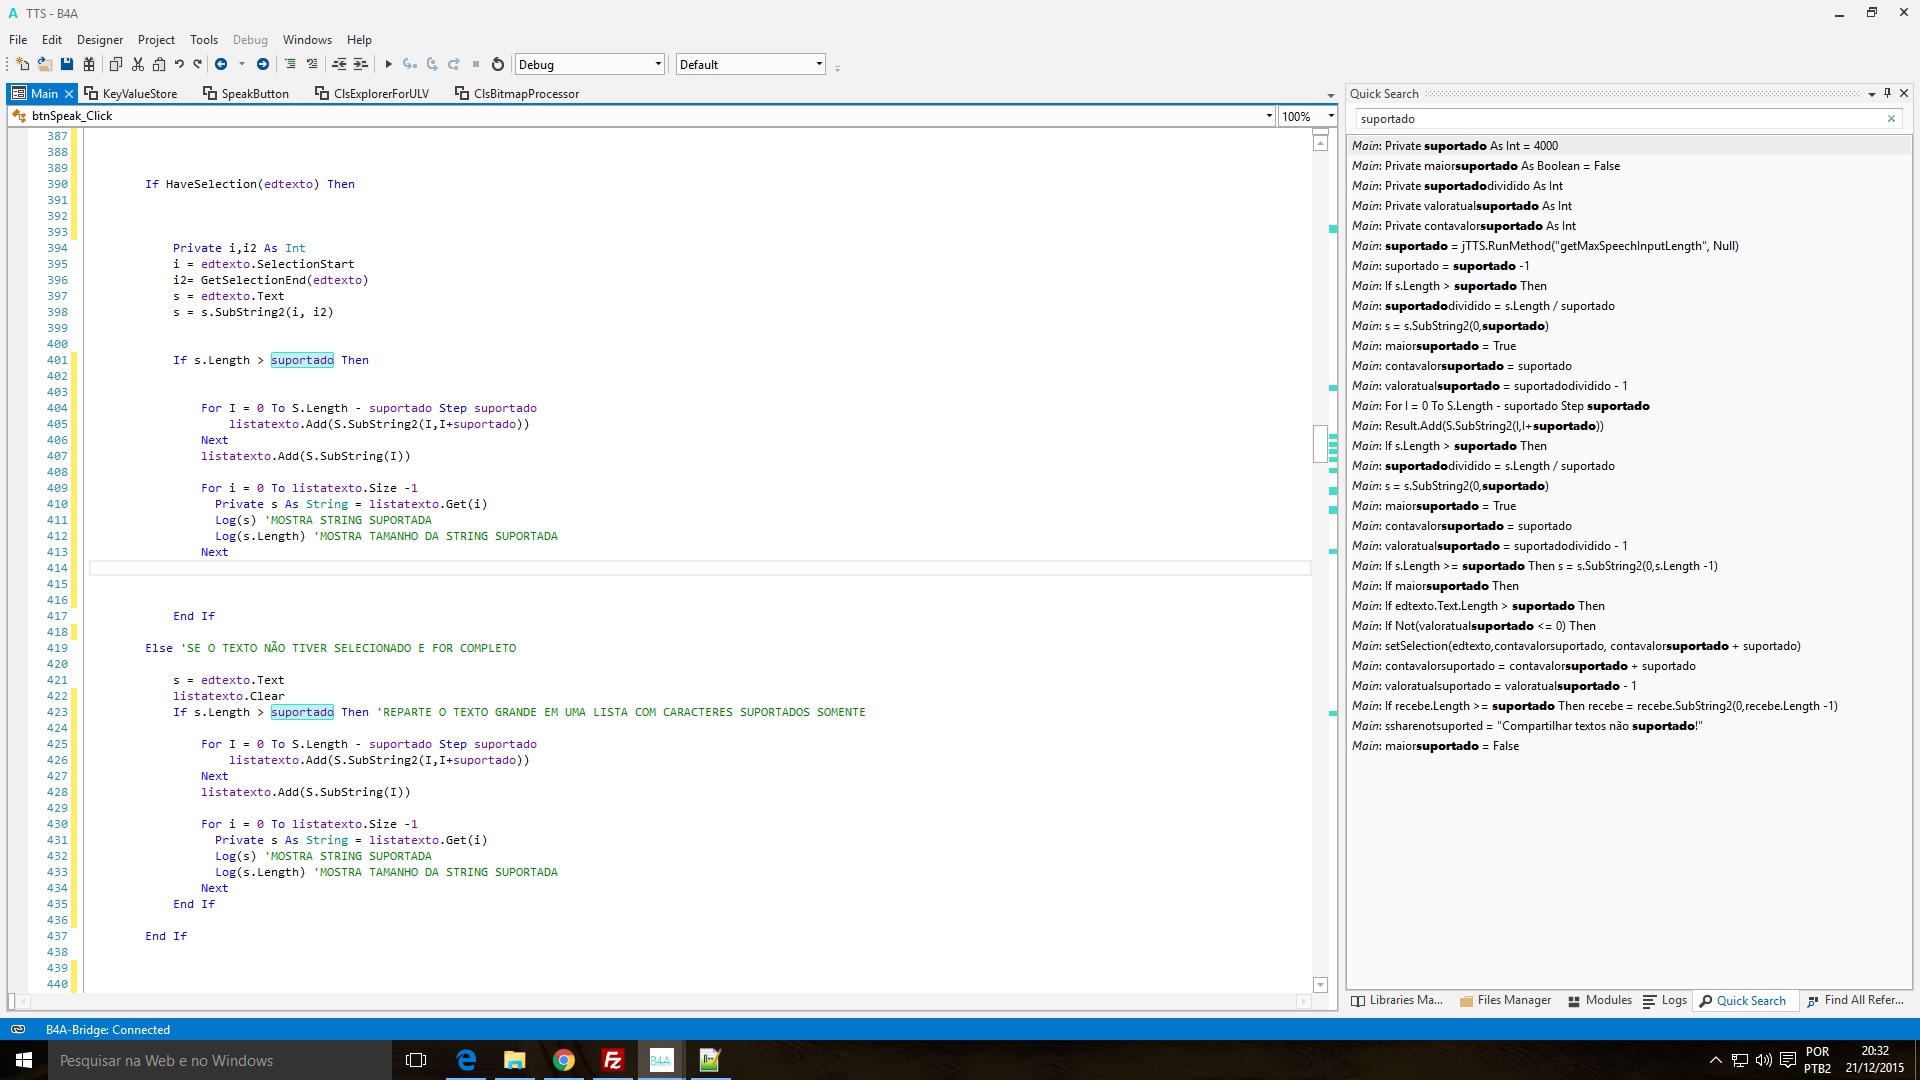Screen dimensions: 1920x1080
Task: Click the Navigate Forward arrow icon
Action: point(263,64)
